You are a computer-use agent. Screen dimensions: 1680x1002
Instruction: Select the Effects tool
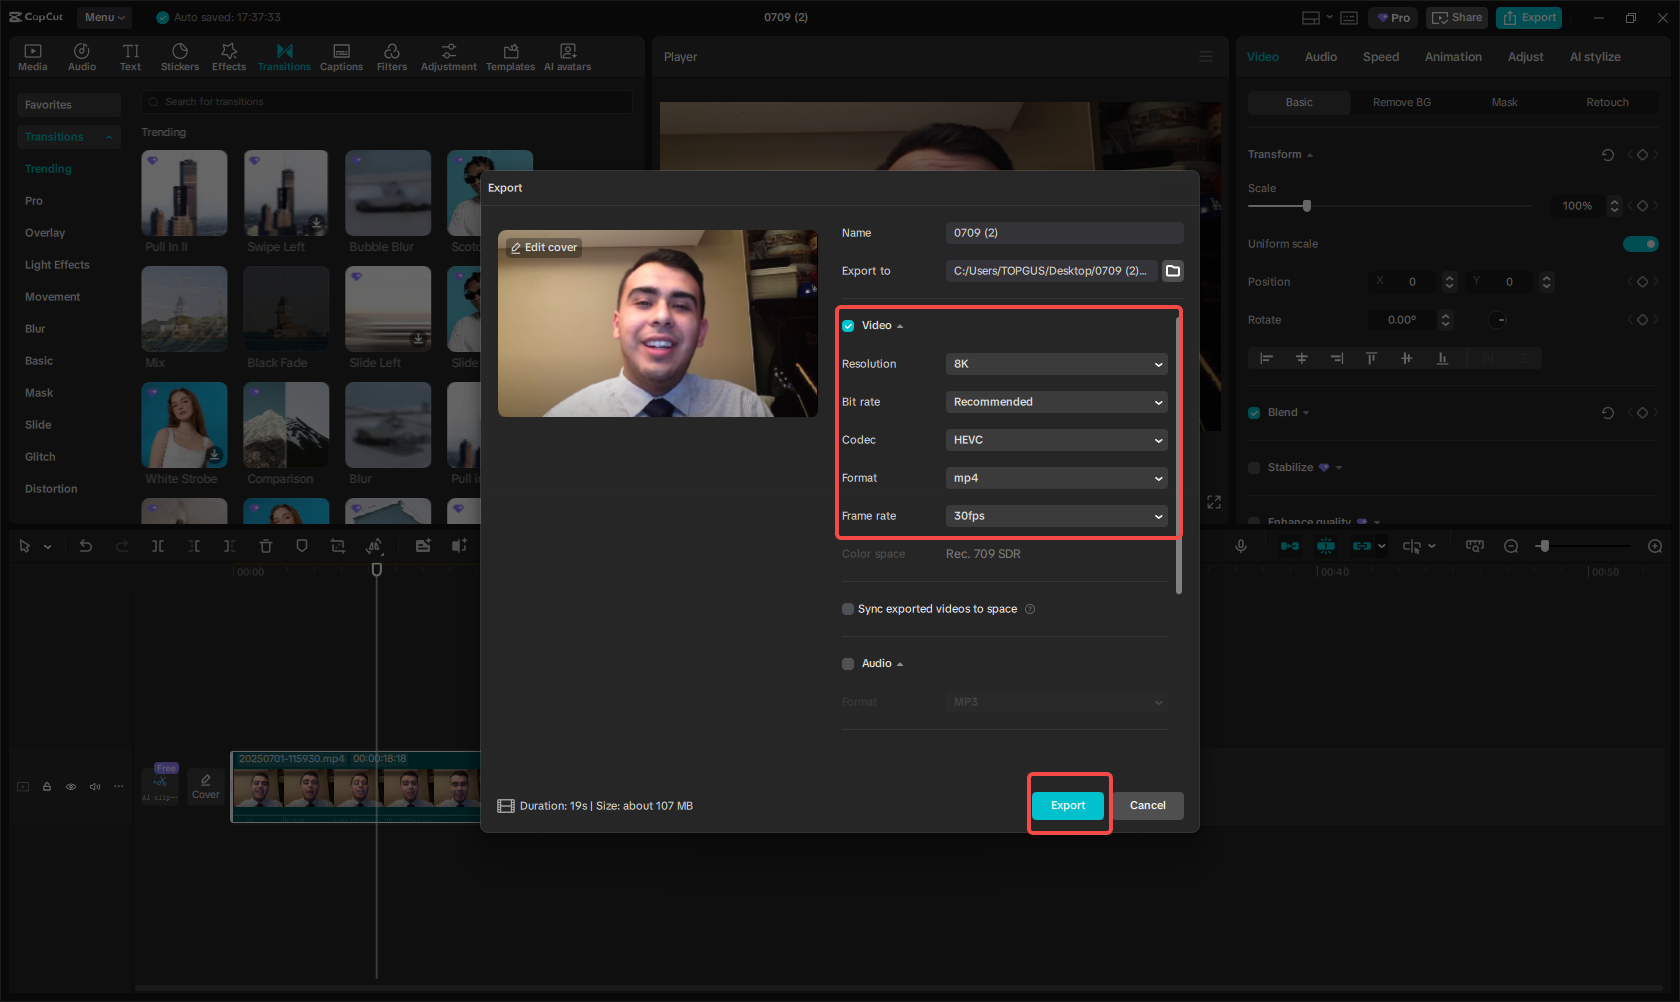(228, 56)
